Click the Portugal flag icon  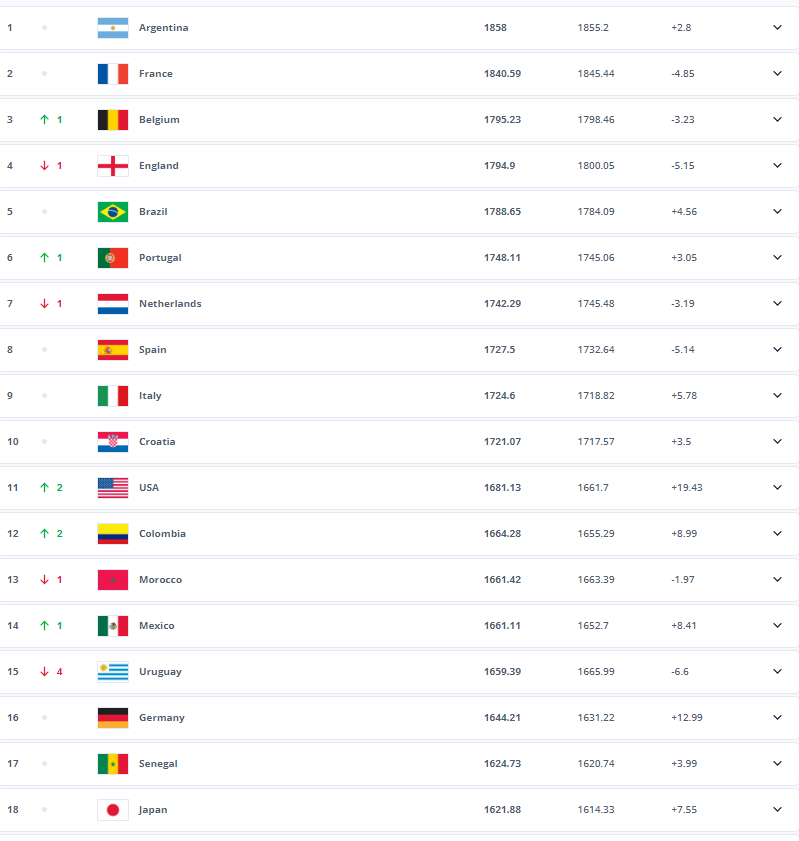(112, 258)
